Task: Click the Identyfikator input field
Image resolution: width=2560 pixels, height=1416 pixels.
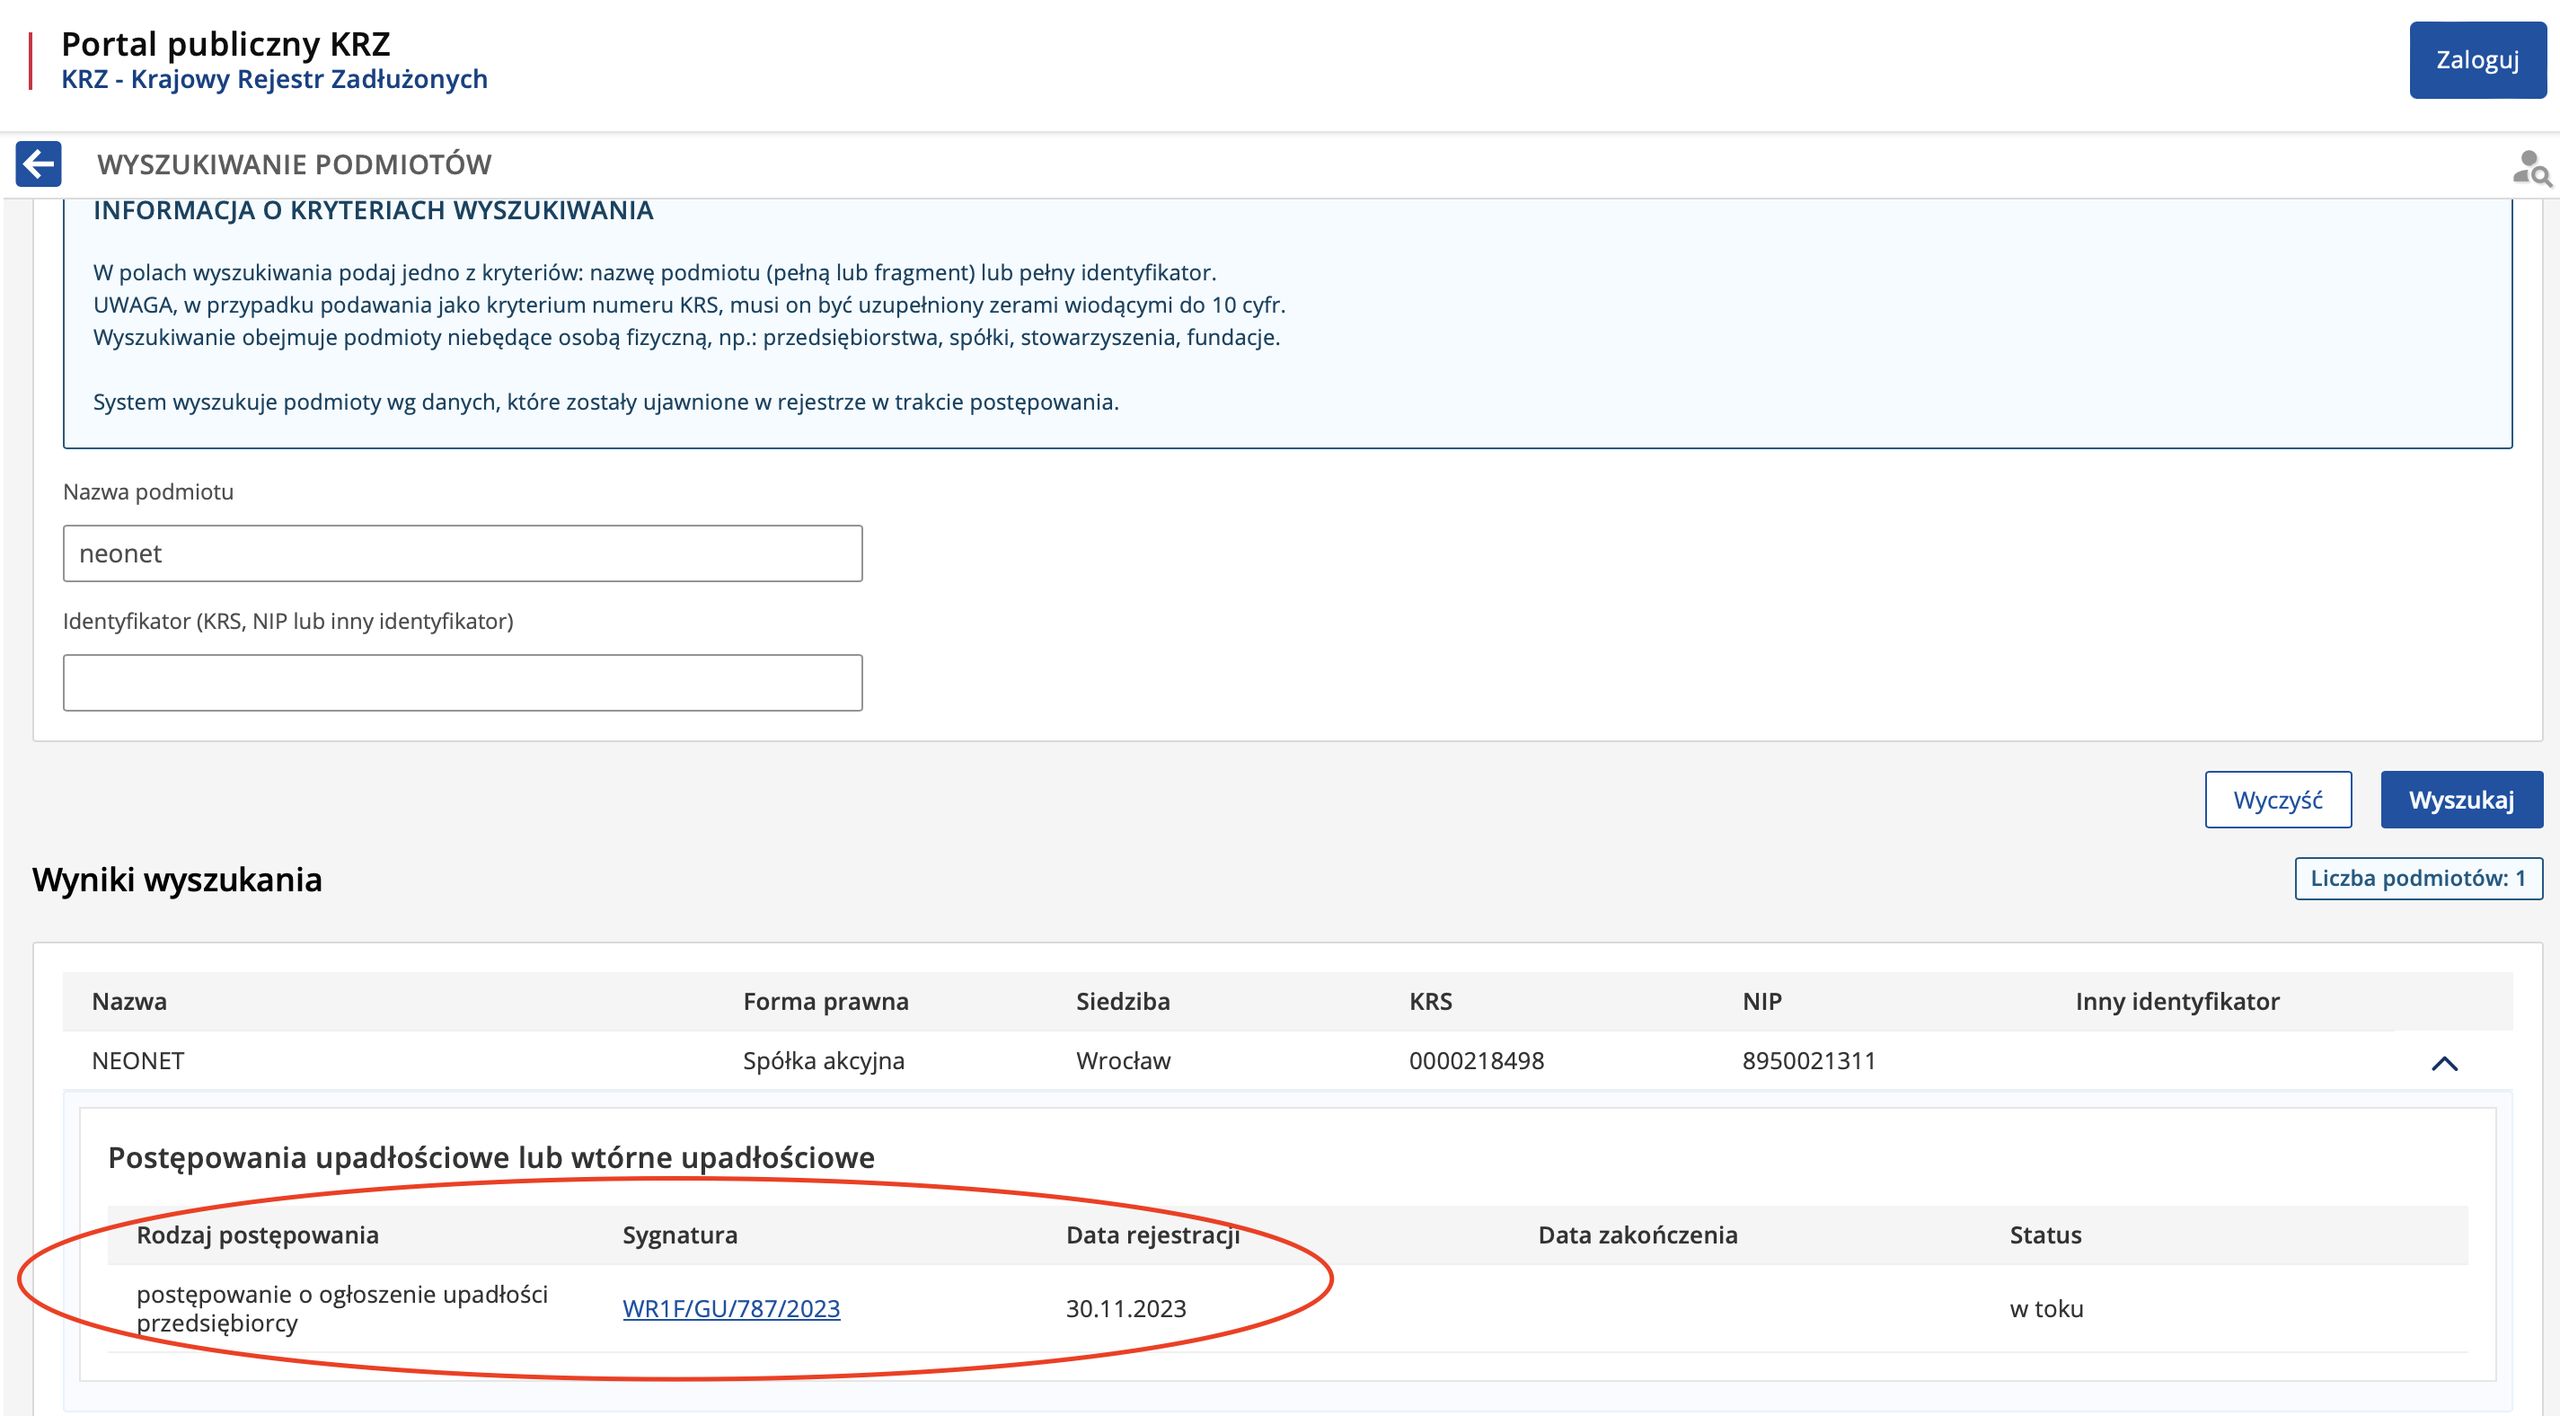Action: pos(462,683)
